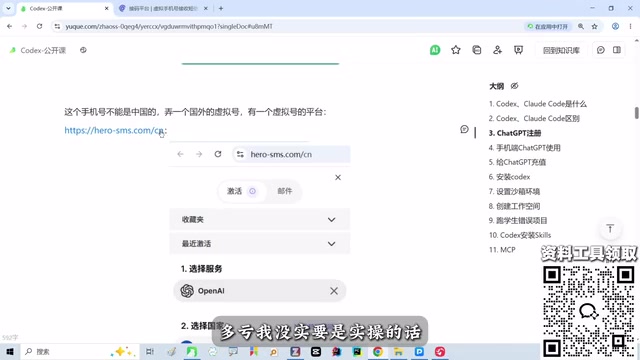The image size is (640, 360).
Task: Open the hero-sms.com/cn hyperlink
Action: coord(114,130)
